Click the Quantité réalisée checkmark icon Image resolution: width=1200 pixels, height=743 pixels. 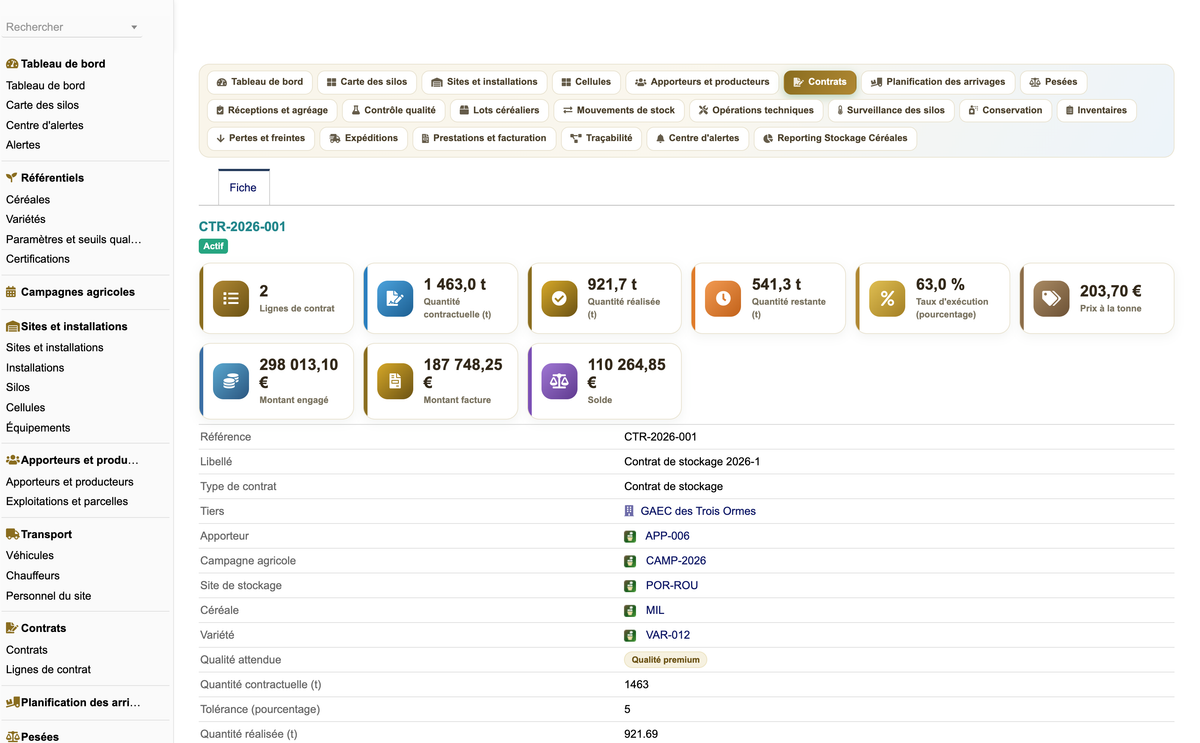pyautogui.click(x=559, y=298)
